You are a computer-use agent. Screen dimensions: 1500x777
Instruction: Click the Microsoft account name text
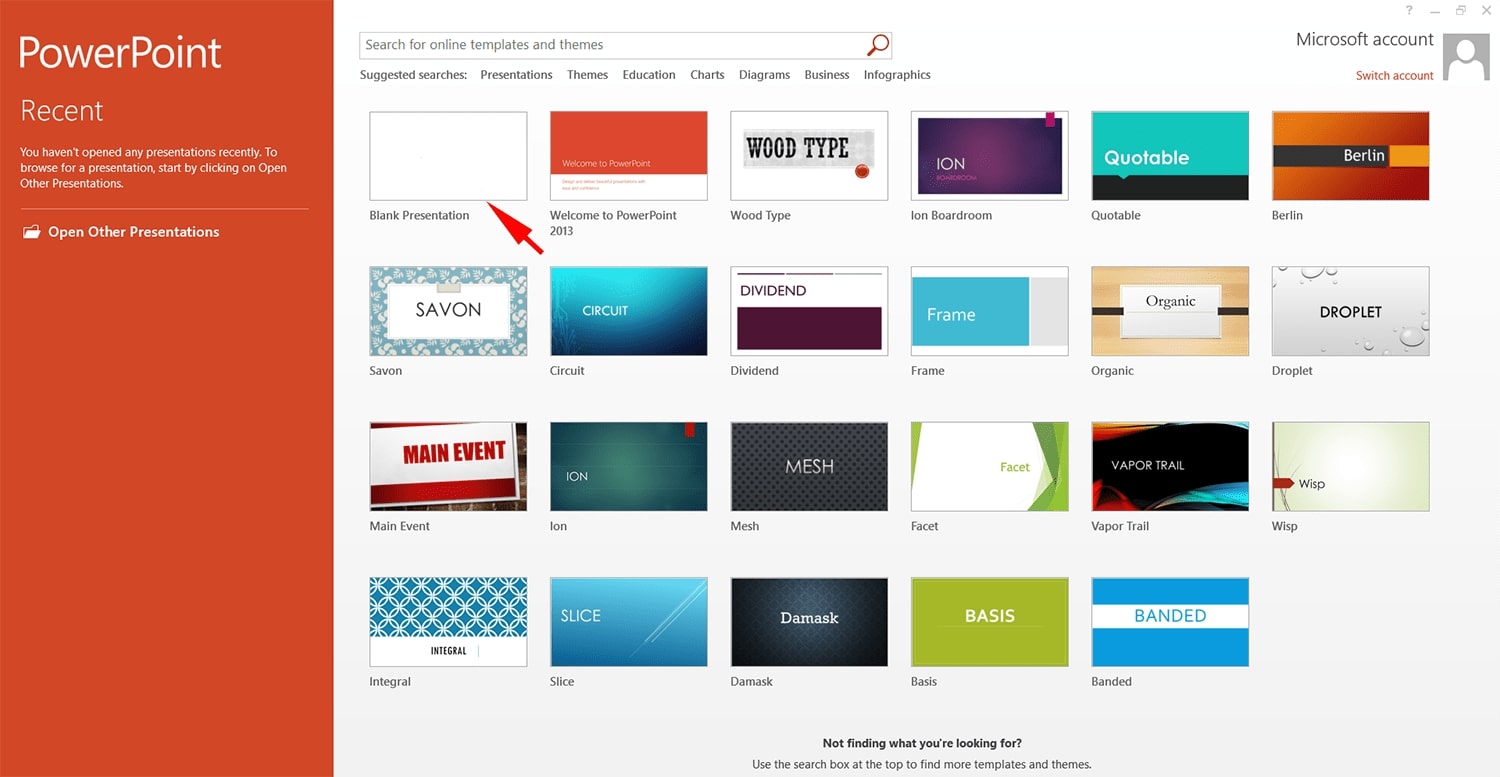[1364, 40]
